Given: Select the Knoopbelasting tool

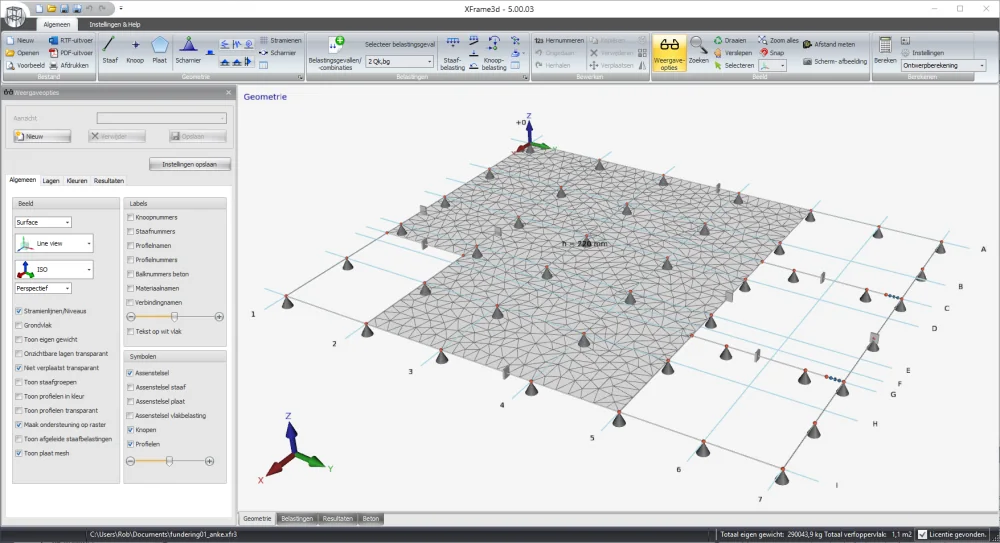Looking at the screenshot, I should coord(494,53).
